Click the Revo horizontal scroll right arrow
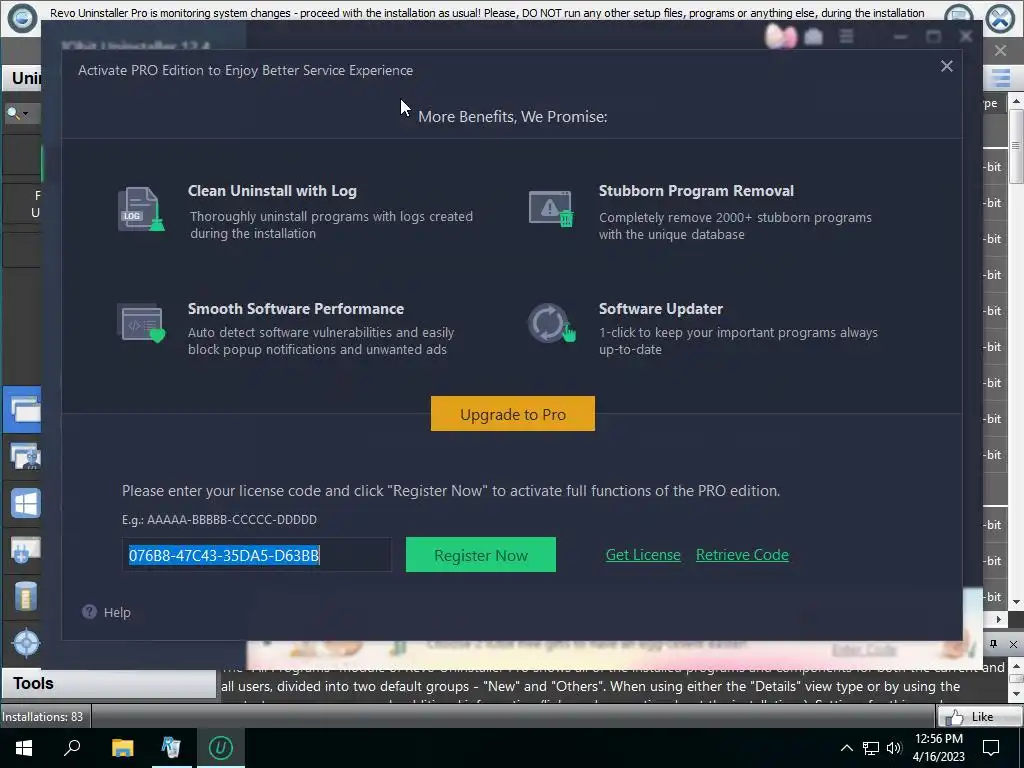Viewport: 1024px width, 768px height. 999,618
